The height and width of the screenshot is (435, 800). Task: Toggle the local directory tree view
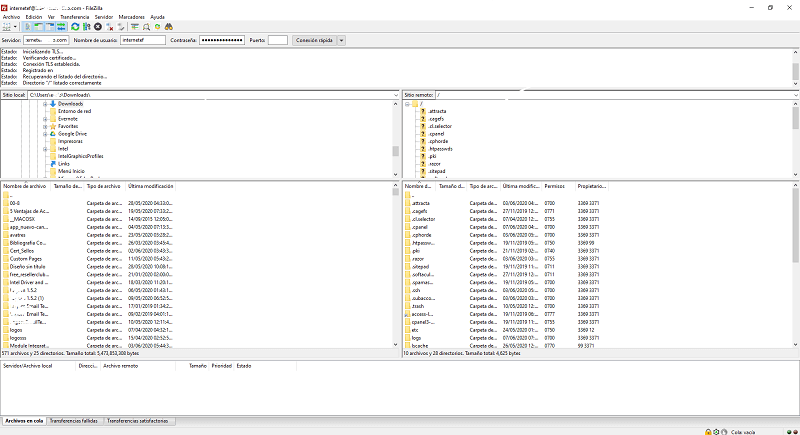[x=38, y=27]
